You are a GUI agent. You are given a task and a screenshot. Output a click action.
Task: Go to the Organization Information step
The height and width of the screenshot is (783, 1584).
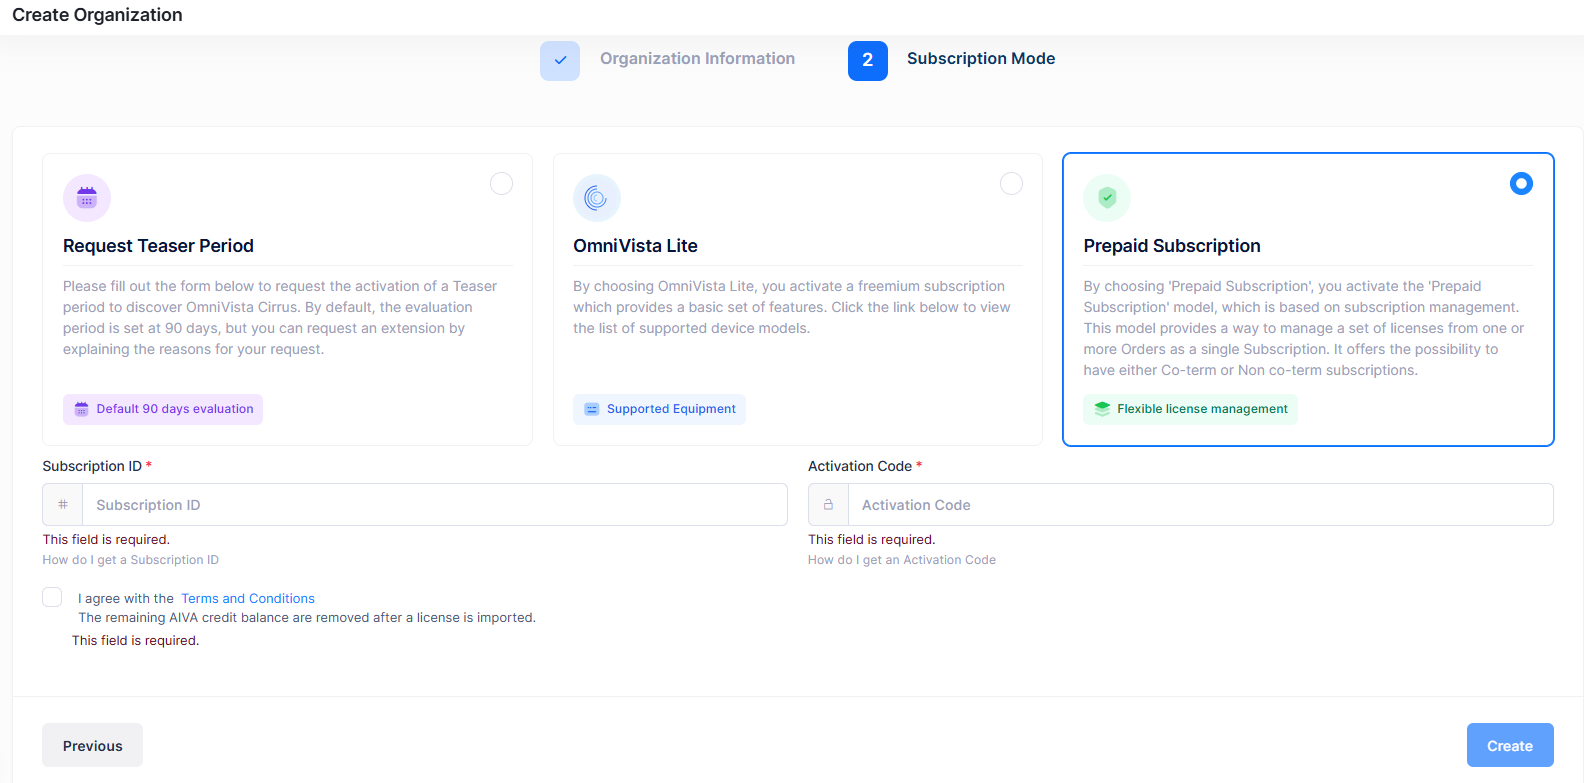coord(697,59)
